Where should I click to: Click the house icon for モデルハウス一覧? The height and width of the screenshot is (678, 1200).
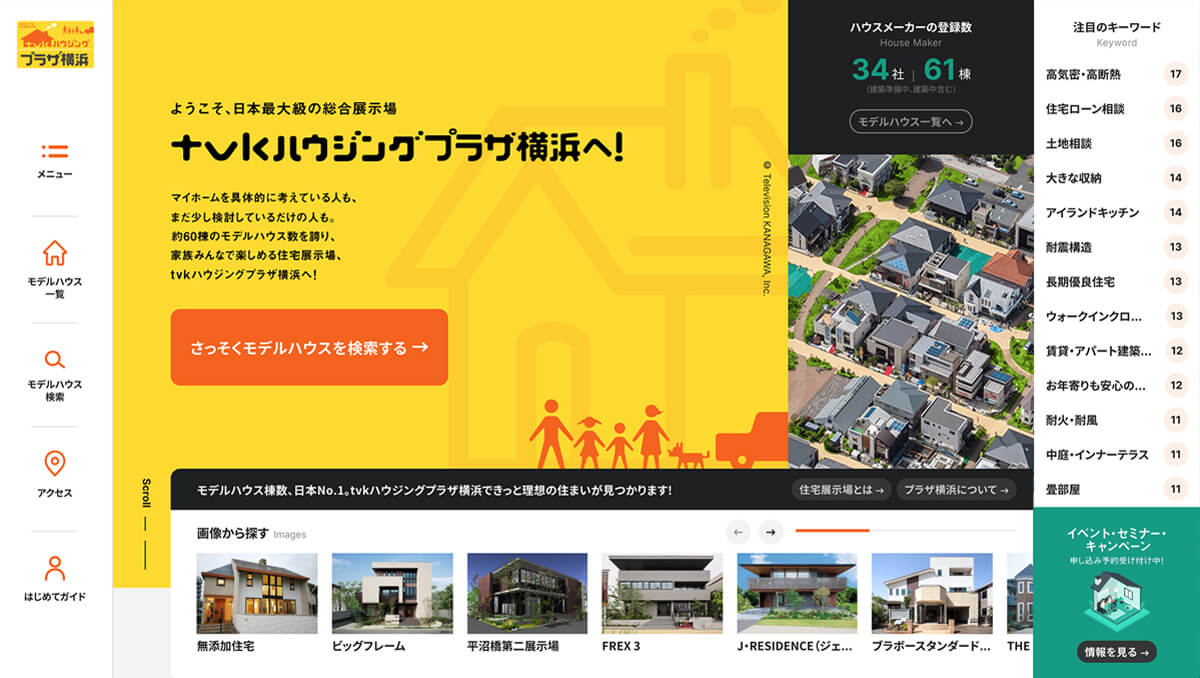point(55,253)
